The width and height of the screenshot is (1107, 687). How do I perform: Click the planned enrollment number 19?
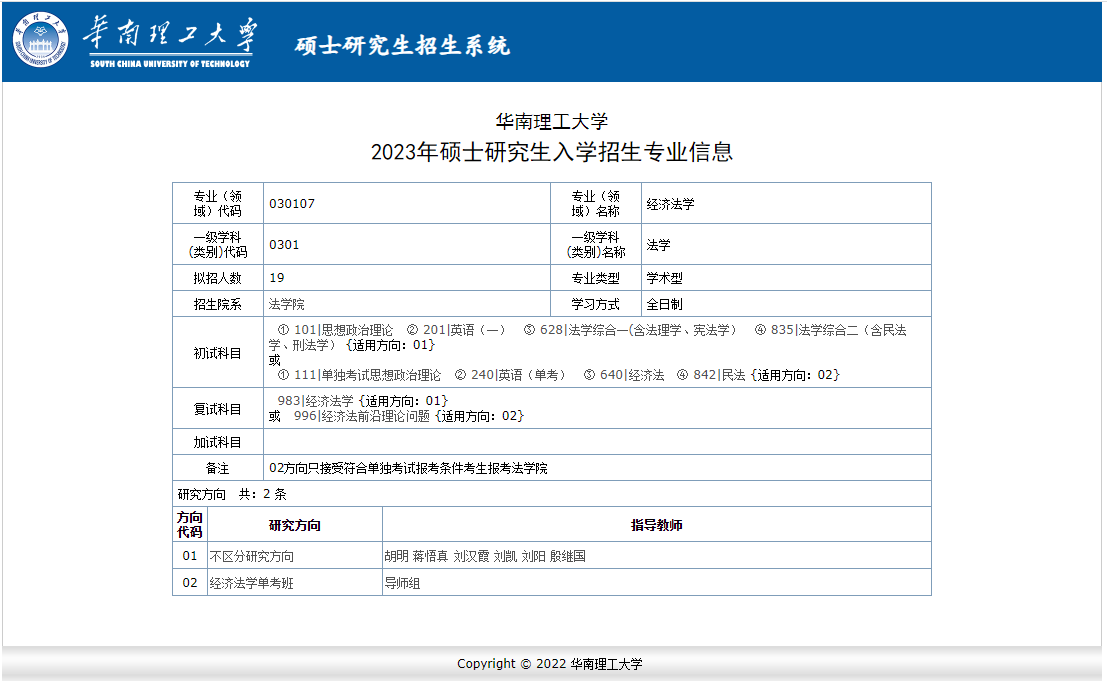pos(277,278)
